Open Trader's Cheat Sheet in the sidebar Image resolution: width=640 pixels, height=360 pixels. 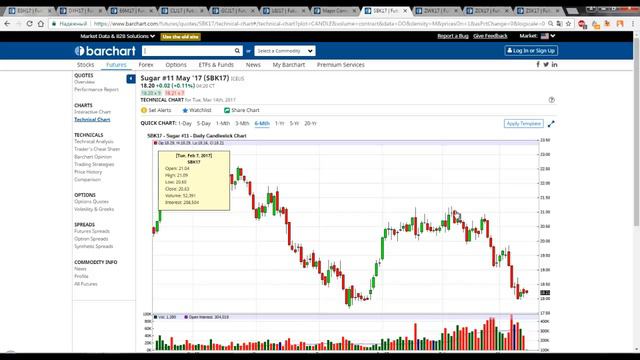(97, 149)
